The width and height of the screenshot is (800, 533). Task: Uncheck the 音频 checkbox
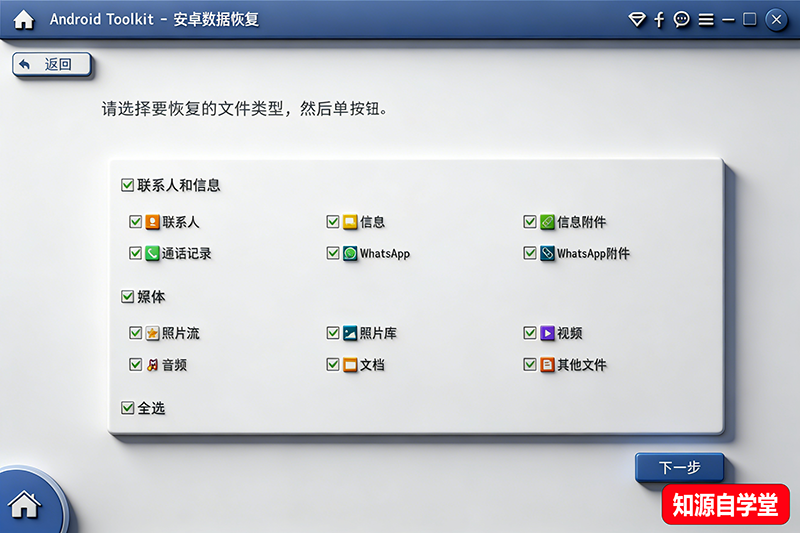point(135,365)
